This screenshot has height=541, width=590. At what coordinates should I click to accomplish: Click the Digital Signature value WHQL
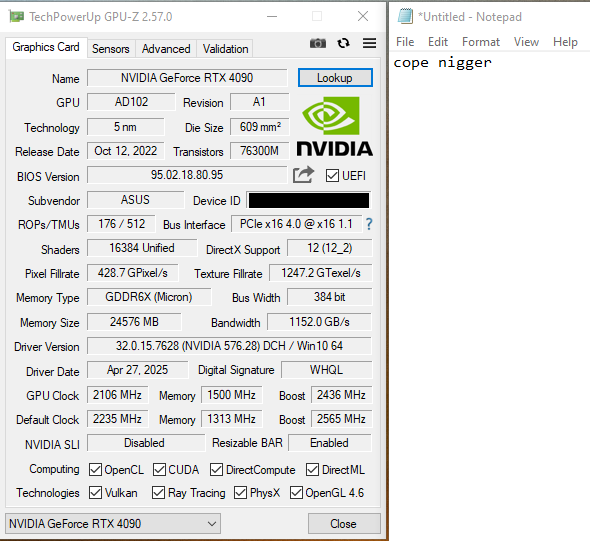tap(327, 370)
